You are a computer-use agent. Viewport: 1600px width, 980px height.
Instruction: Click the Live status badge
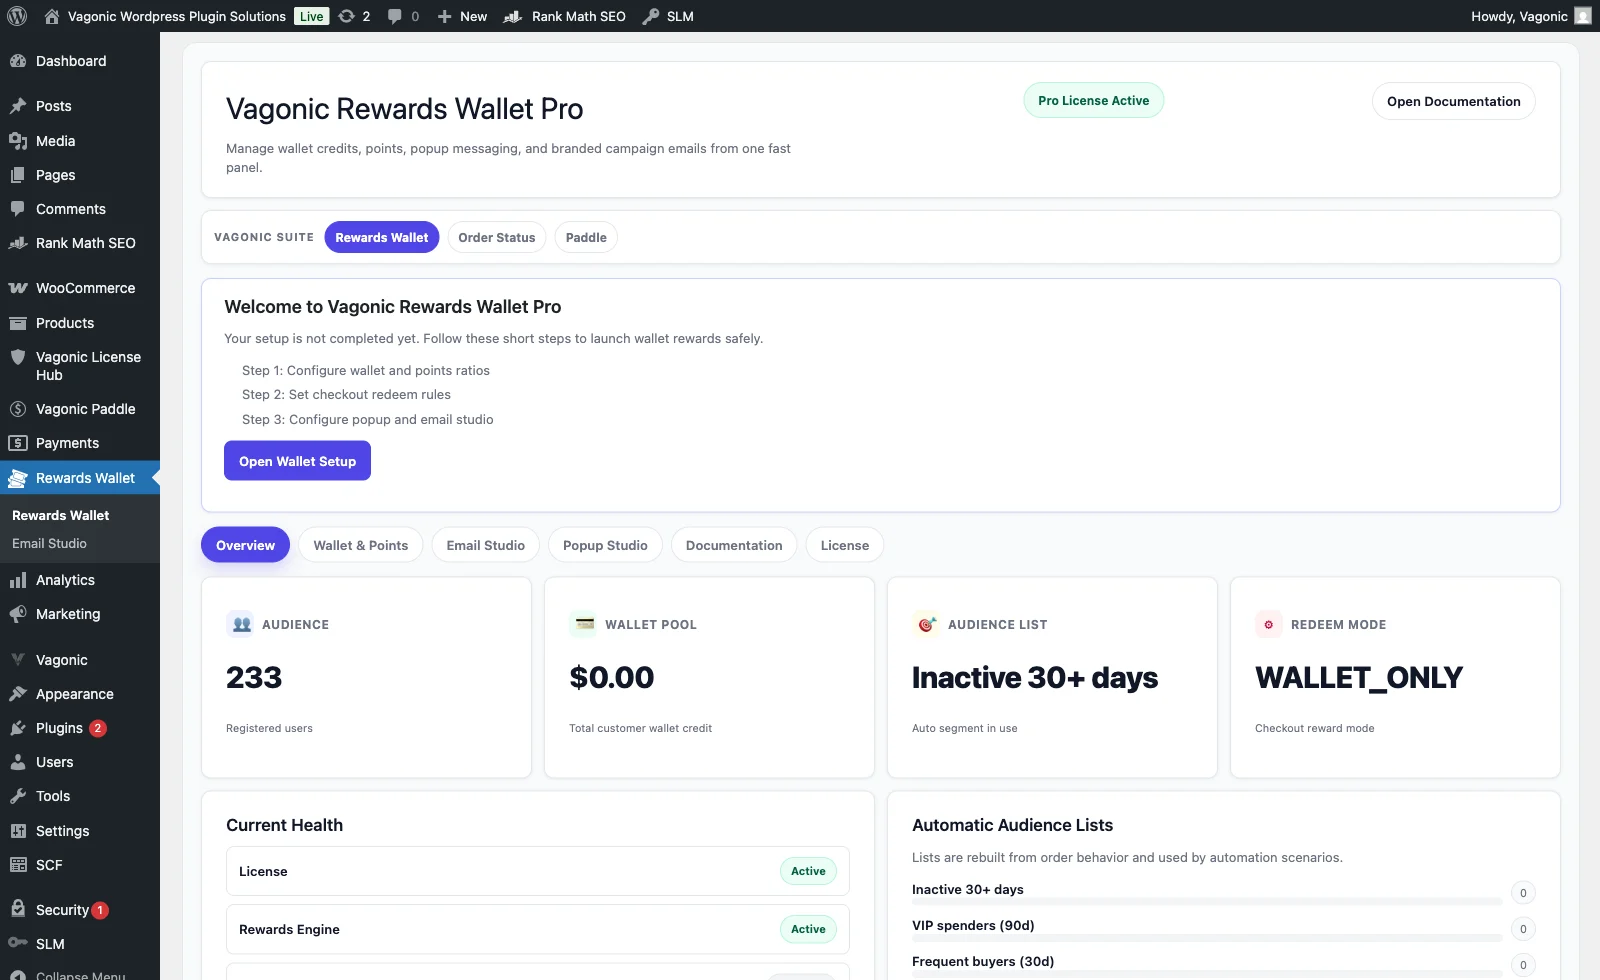312,16
